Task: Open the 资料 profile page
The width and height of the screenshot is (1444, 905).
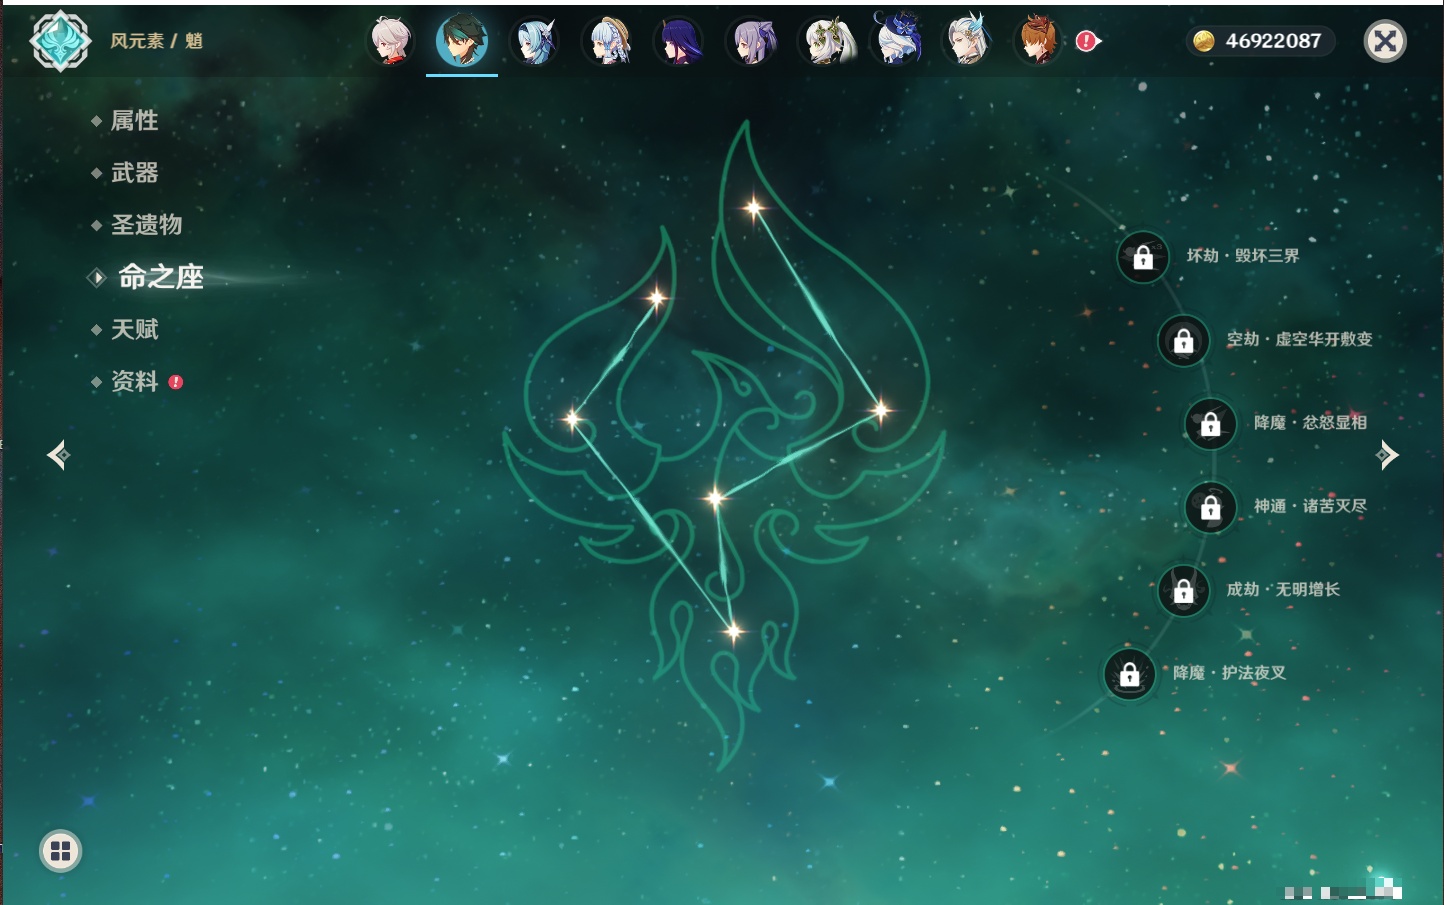Action: click(134, 381)
